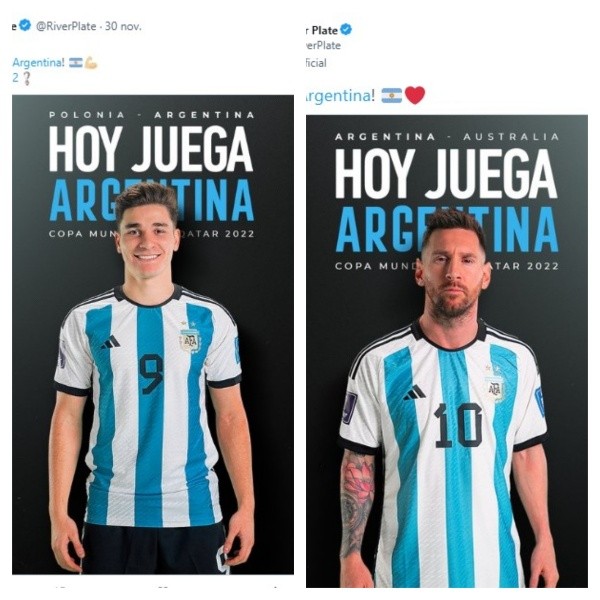Open the 'rgentina!' hashtag in right tweet
The height and width of the screenshot is (600, 600).
(339, 96)
